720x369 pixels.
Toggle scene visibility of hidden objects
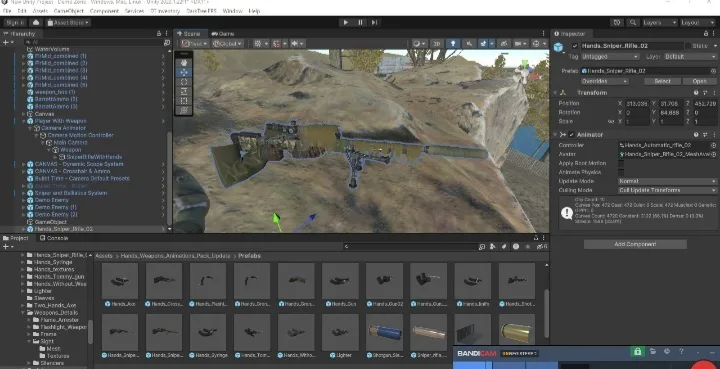click(504, 44)
